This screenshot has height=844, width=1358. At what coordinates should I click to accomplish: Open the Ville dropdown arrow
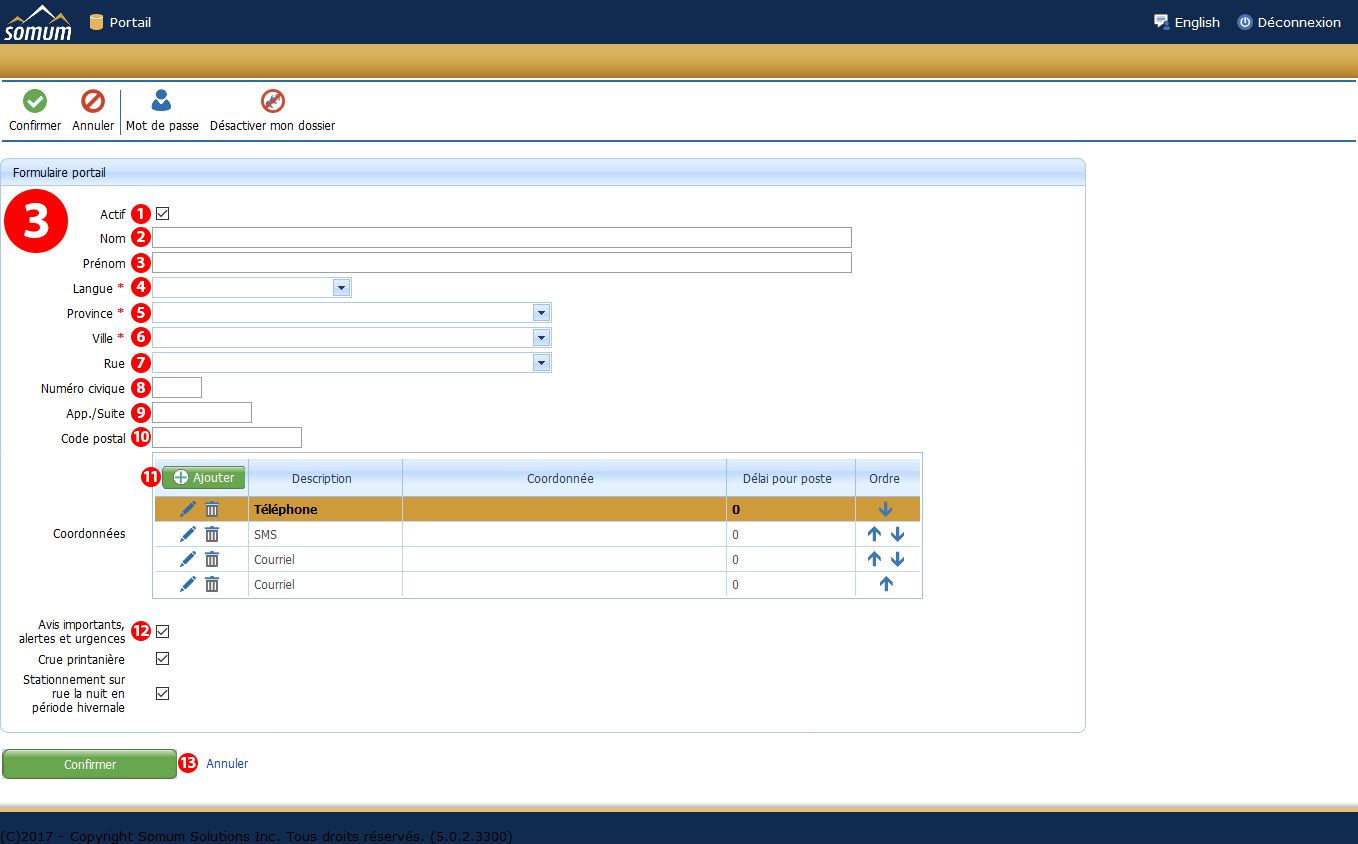click(541, 338)
